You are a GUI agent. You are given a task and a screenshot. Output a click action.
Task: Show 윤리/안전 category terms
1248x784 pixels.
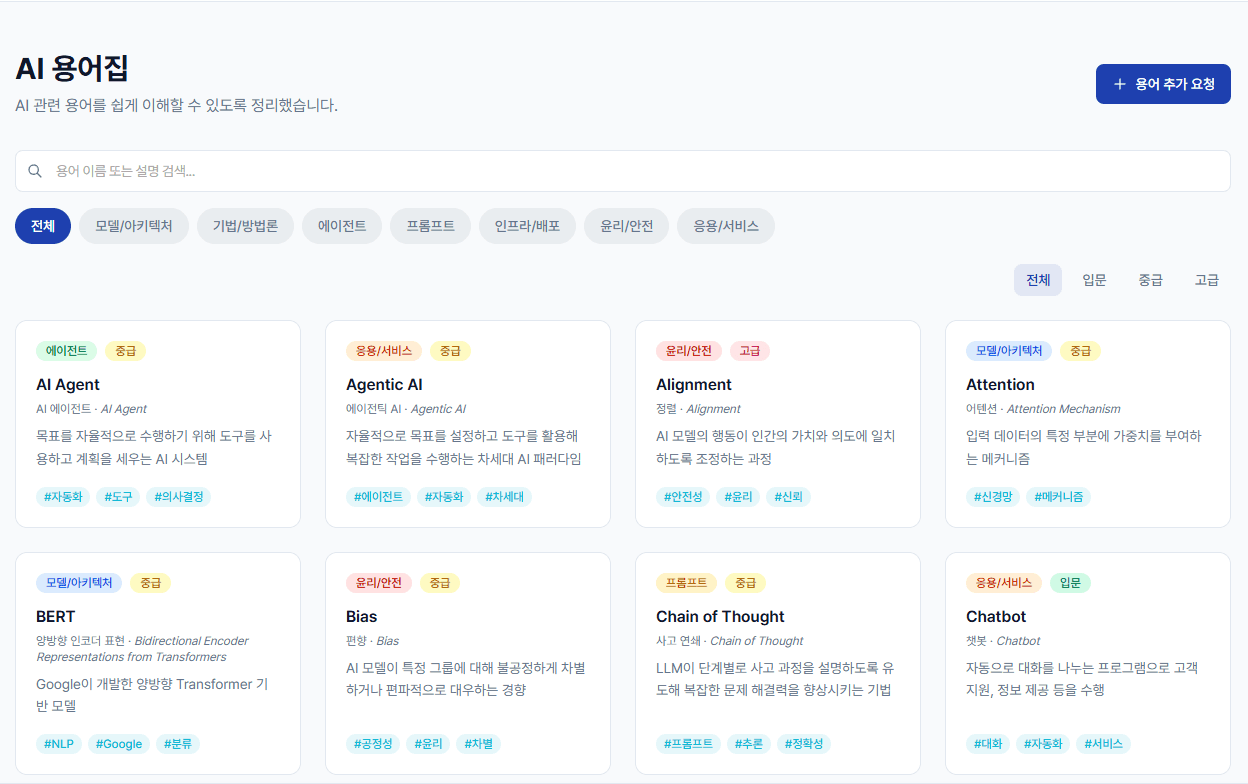click(x=627, y=226)
